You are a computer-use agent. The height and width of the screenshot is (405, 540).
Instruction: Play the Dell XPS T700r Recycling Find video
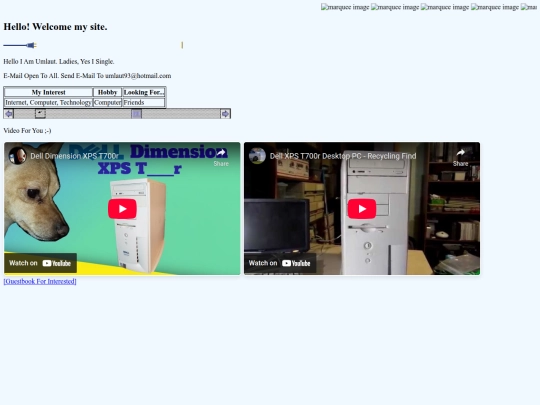(362, 209)
